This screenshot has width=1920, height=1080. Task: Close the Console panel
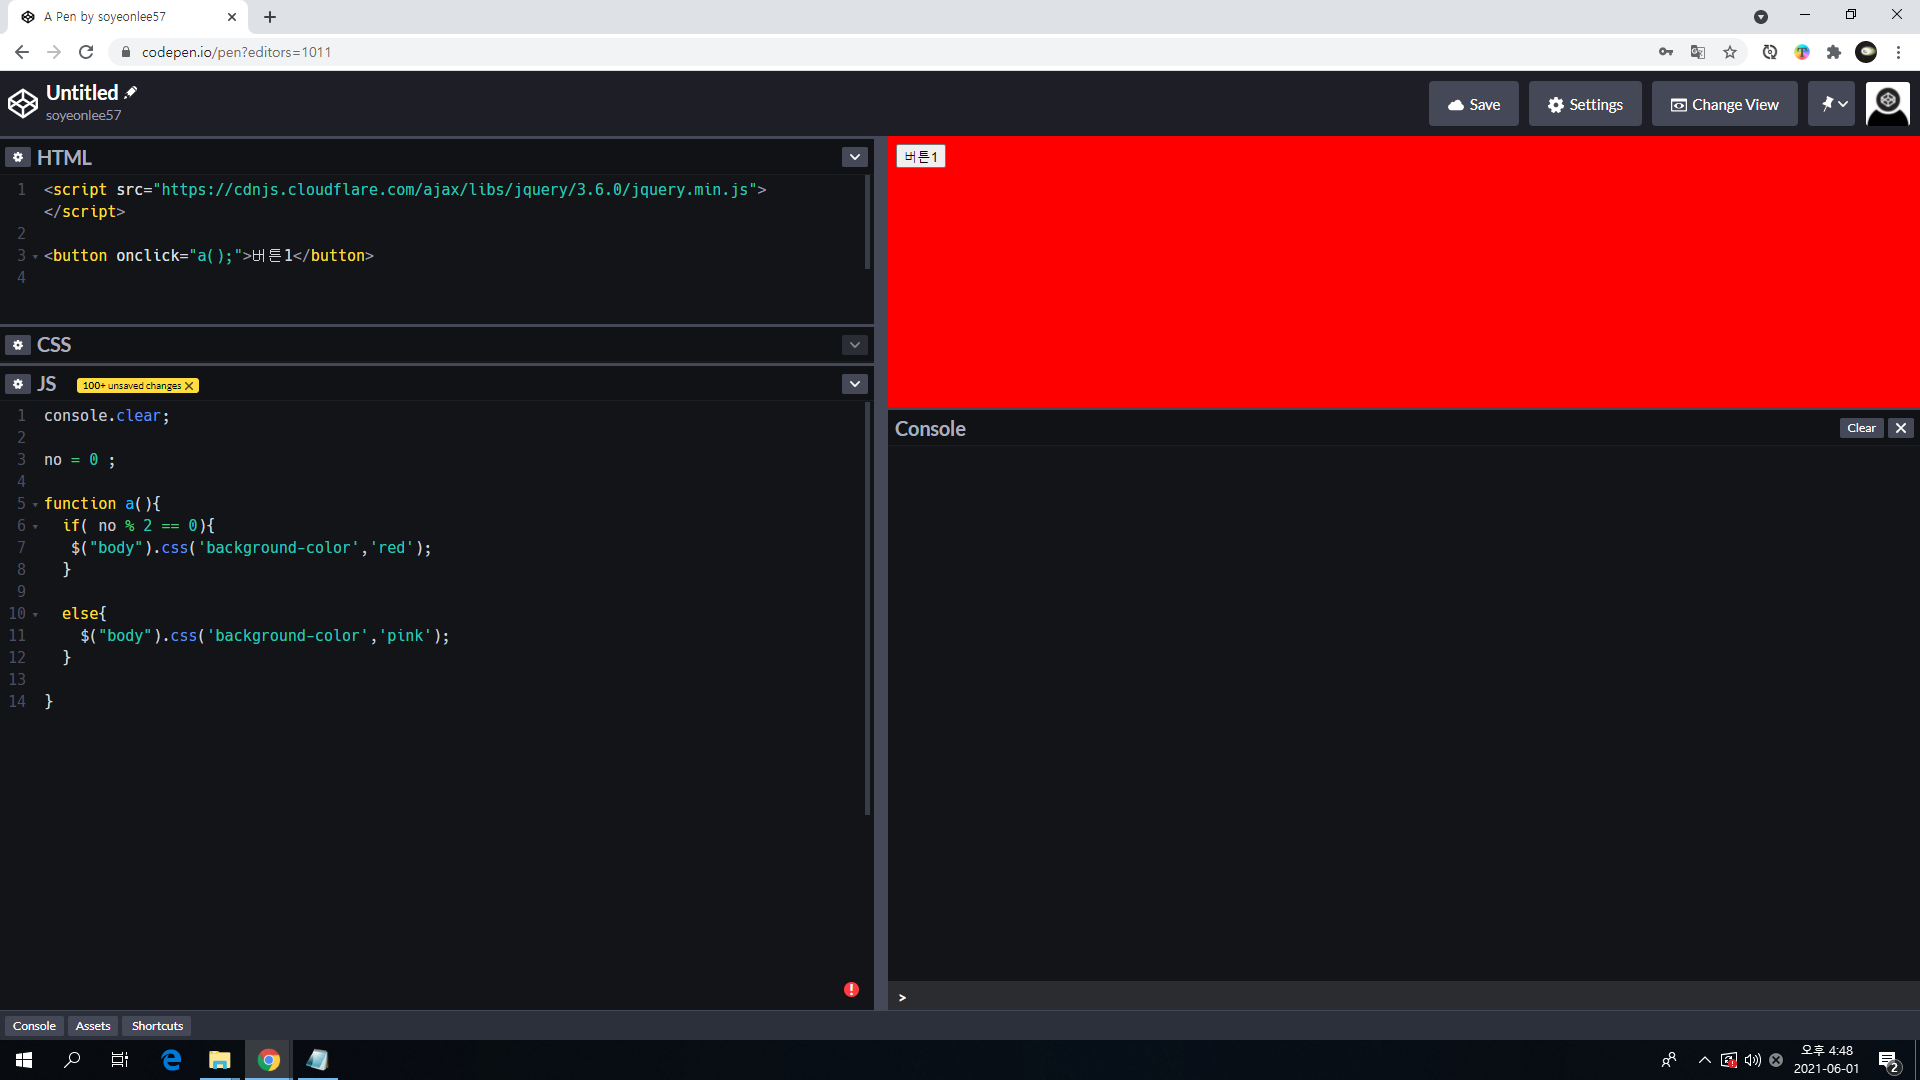point(1901,428)
